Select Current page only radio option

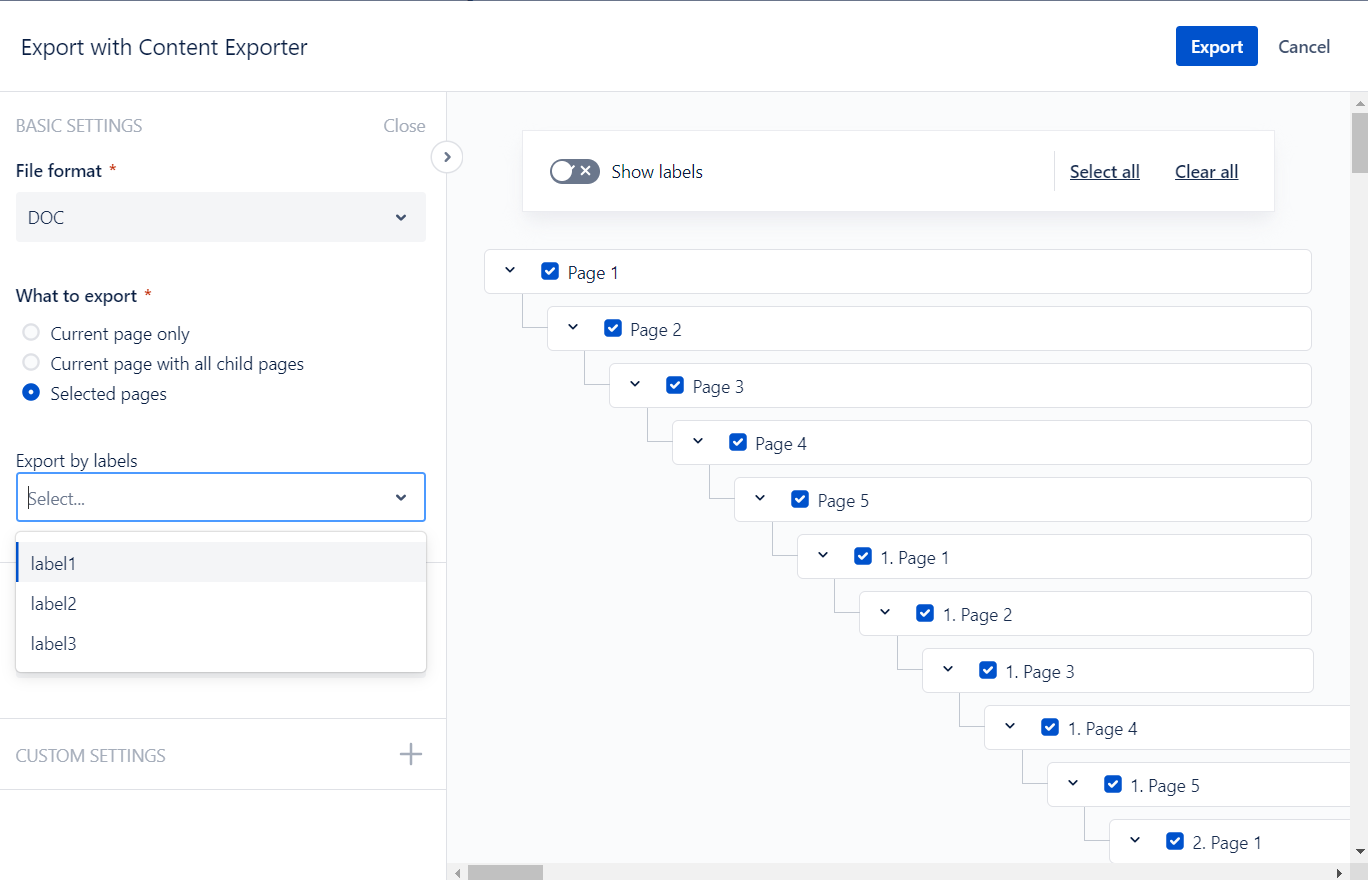point(31,333)
